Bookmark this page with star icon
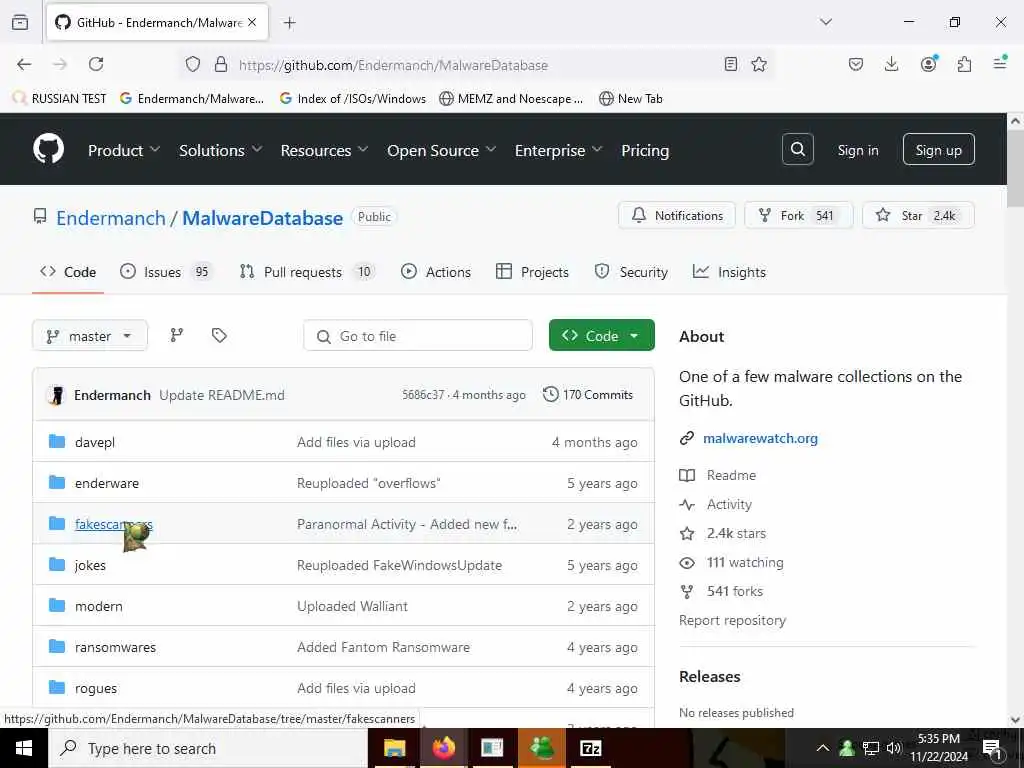1024x768 pixels. tap(759, 64)
